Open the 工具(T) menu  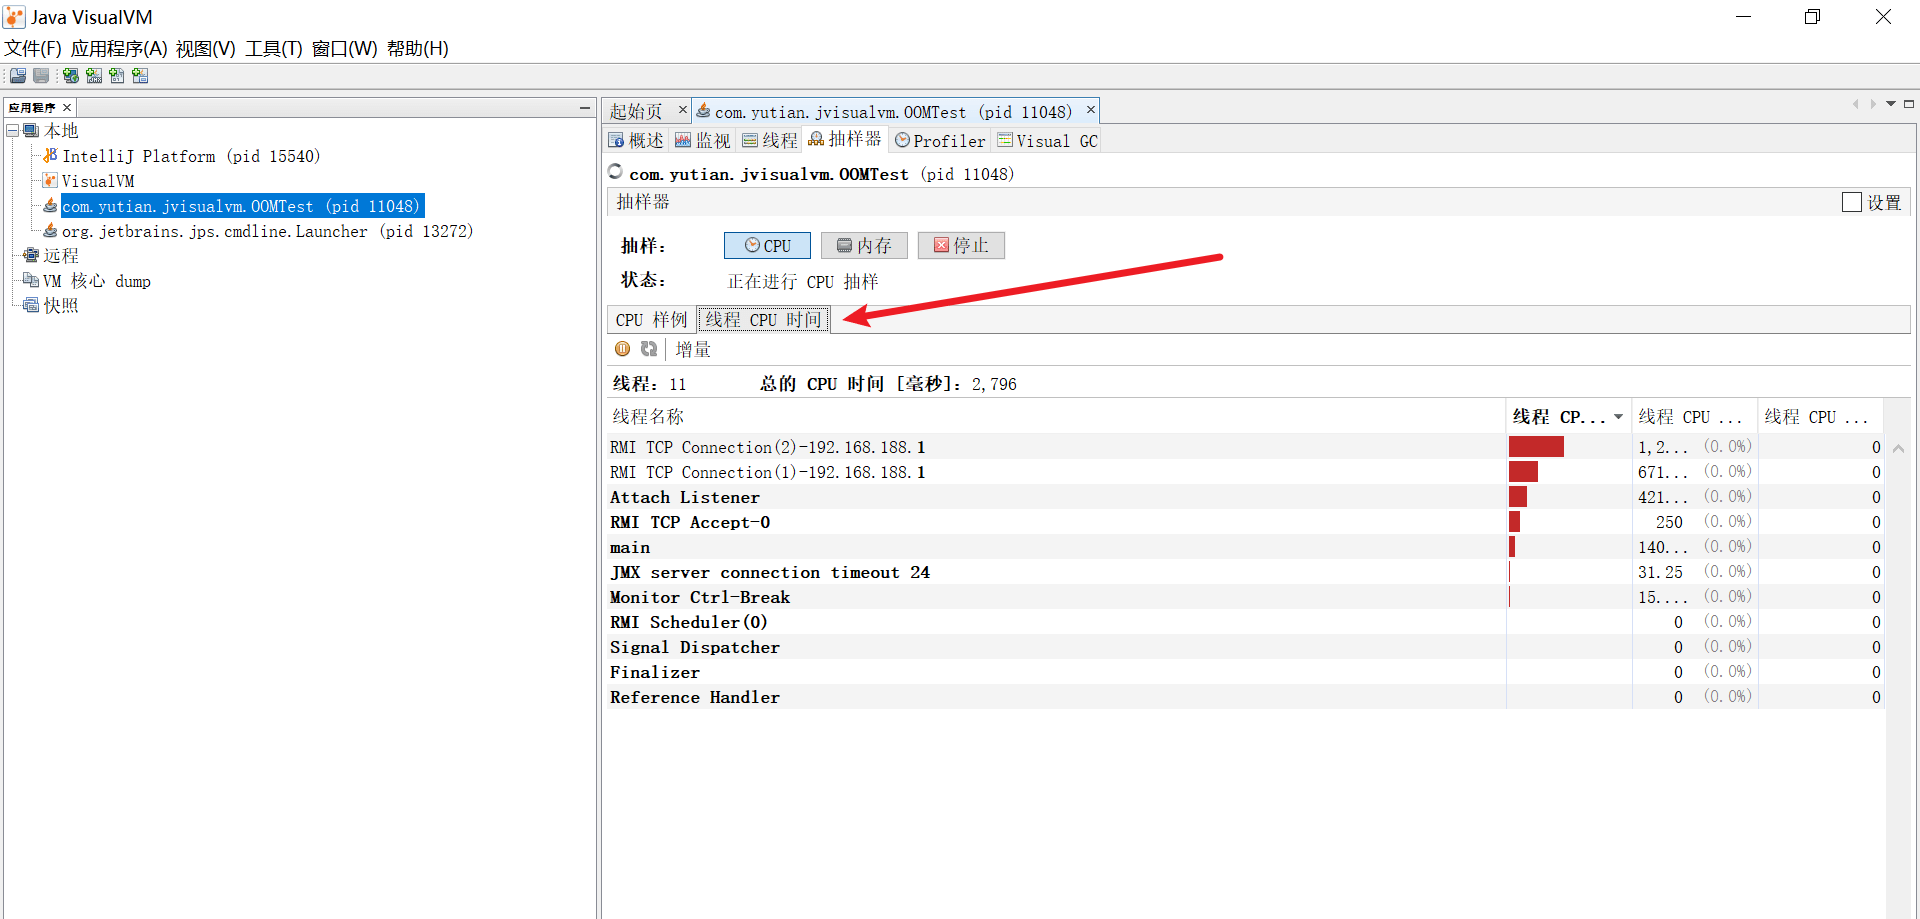[x=273, y=48]
